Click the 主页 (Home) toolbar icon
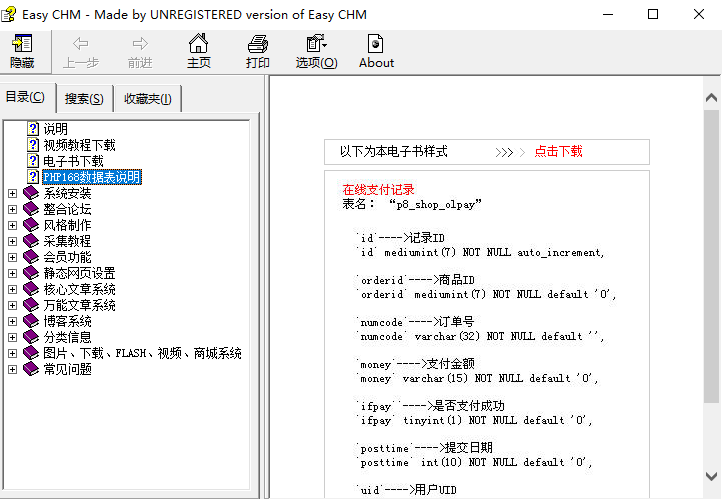Viewport: 722px width, 499px height. click(199, 50)
